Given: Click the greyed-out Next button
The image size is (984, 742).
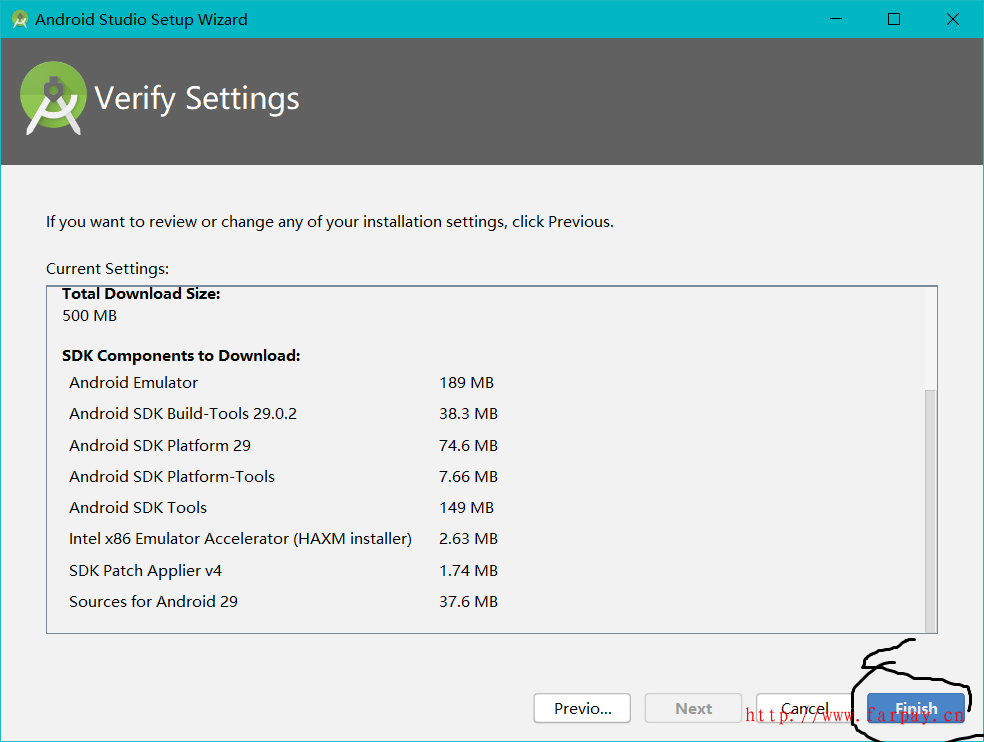Looking at the screenshot, I should 693,708.
